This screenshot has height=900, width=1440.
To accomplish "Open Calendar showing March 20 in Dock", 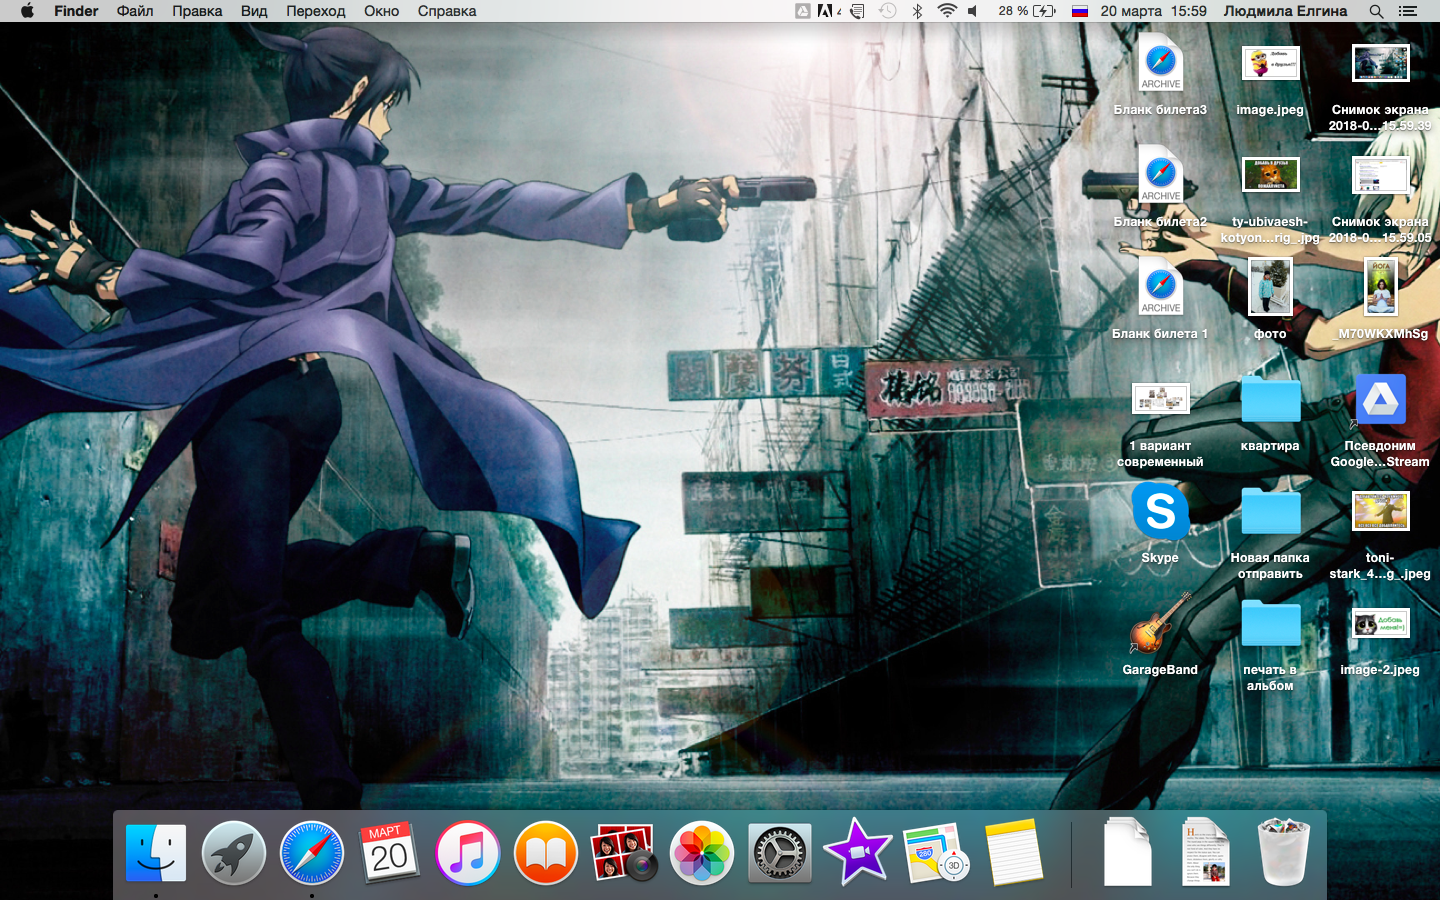I will click(389, 853).
